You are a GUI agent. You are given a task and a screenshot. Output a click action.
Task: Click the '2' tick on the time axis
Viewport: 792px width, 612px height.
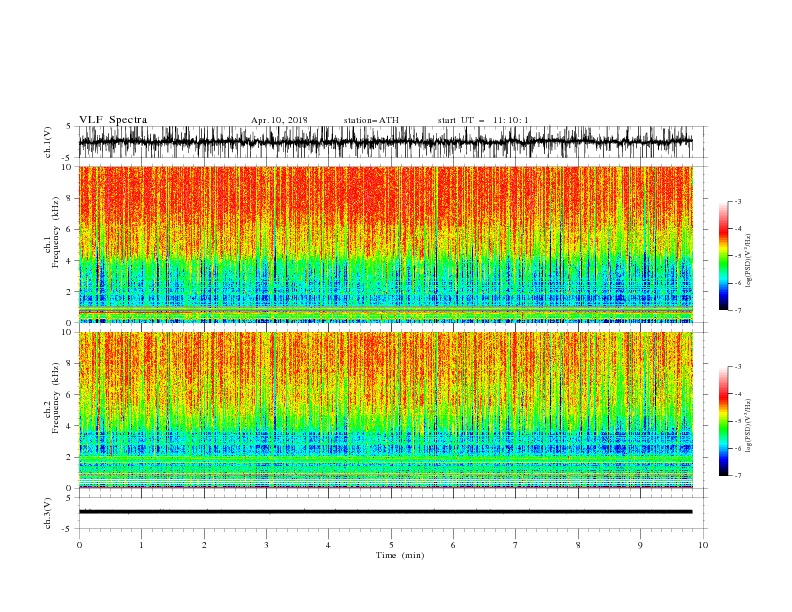pyautogui.click(x=204, y=545)
